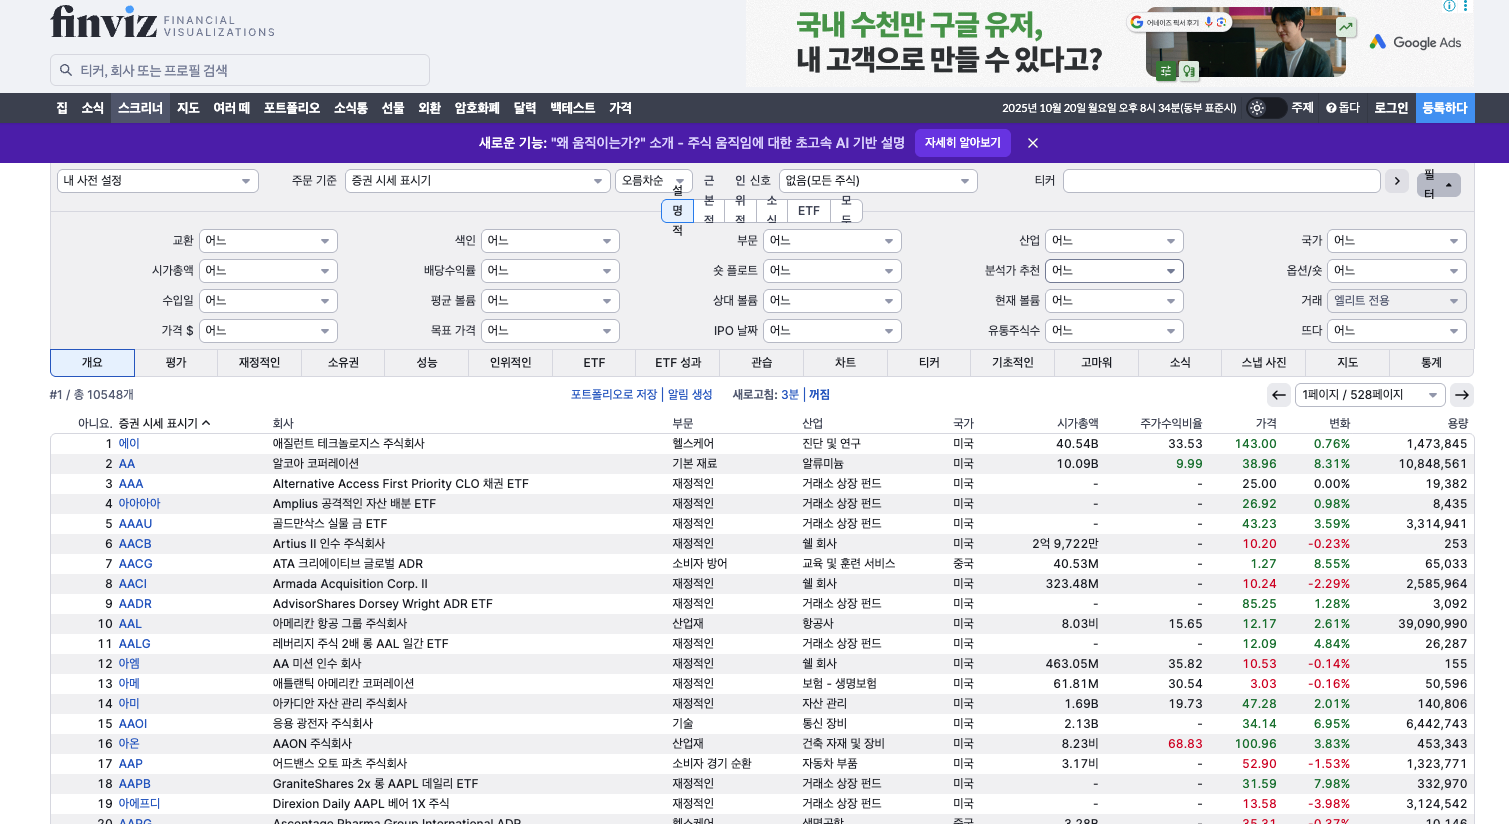Open the 스크리너 menu item
1509x824 pixels.
click(140, 108)
